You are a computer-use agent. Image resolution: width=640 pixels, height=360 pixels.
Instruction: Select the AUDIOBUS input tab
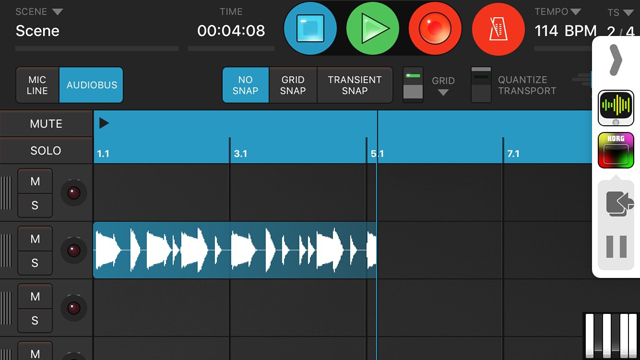click(x=91, y=85)
